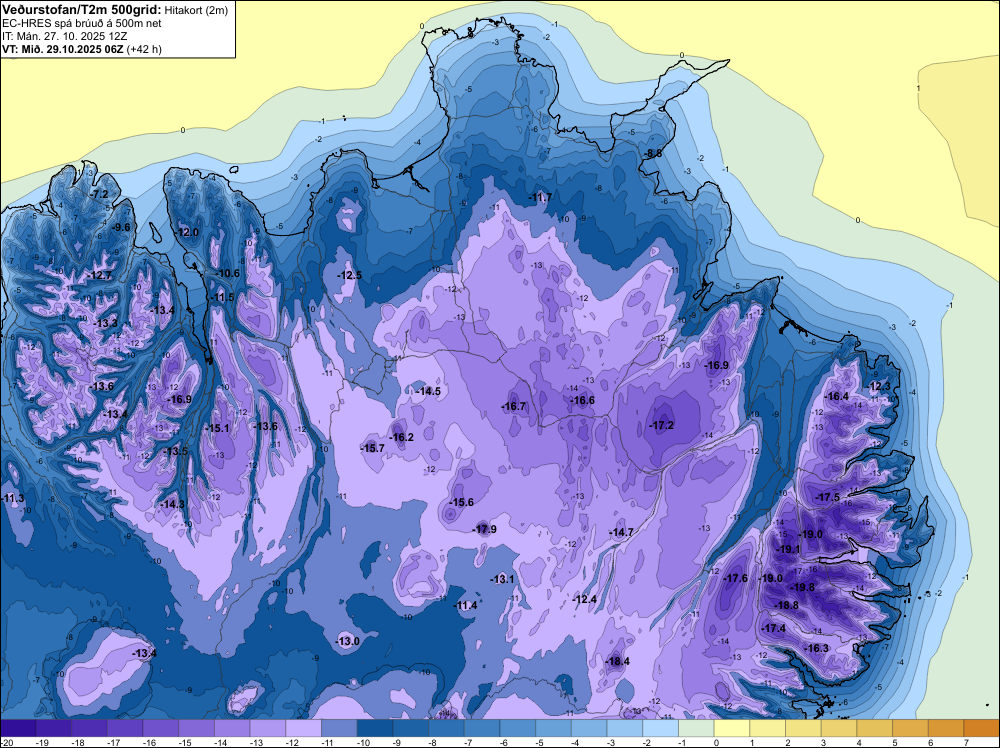Click the -12.4 temperature value

[585, 599]
